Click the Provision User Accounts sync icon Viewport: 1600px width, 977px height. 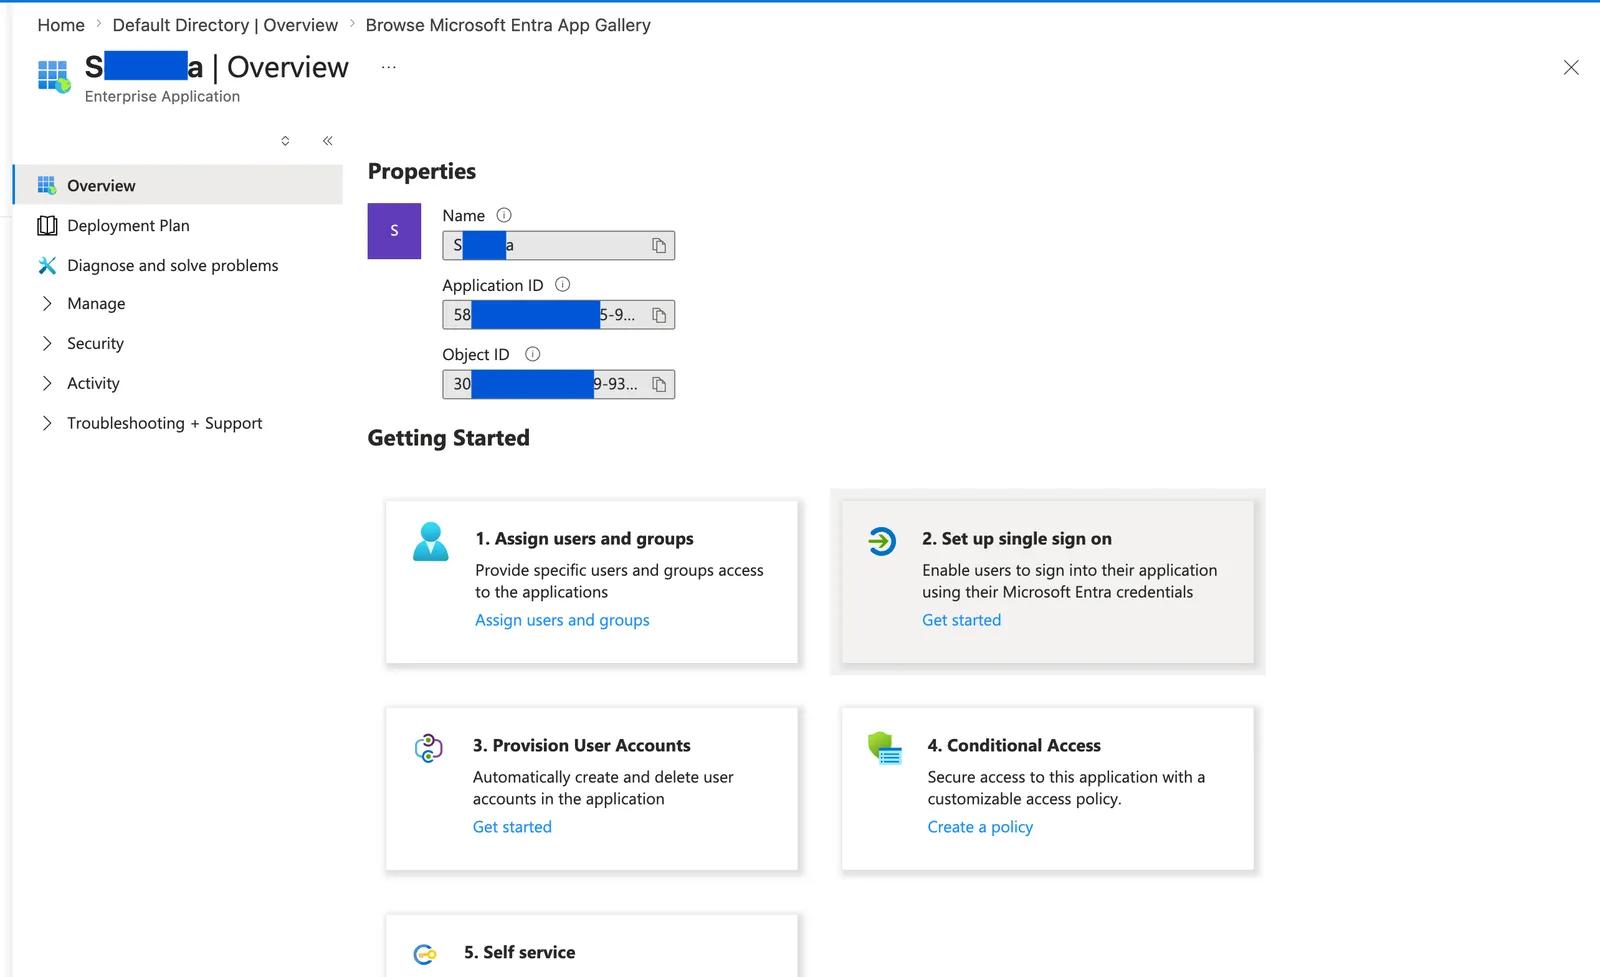pyautogui.click(x=429, y=748)
